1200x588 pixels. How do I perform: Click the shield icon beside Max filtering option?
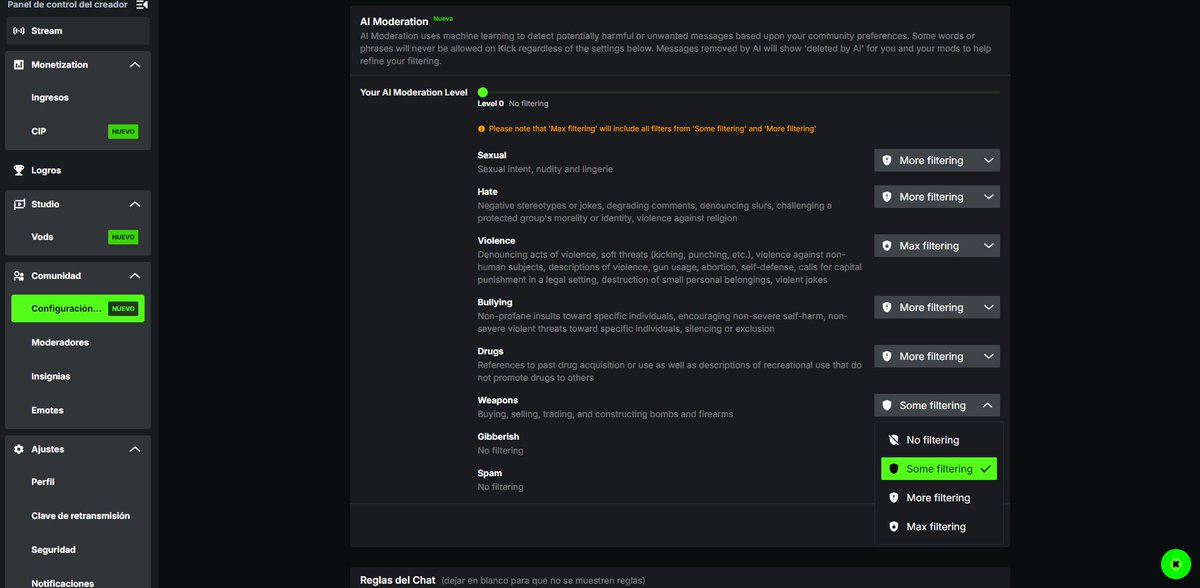(894, 527)
